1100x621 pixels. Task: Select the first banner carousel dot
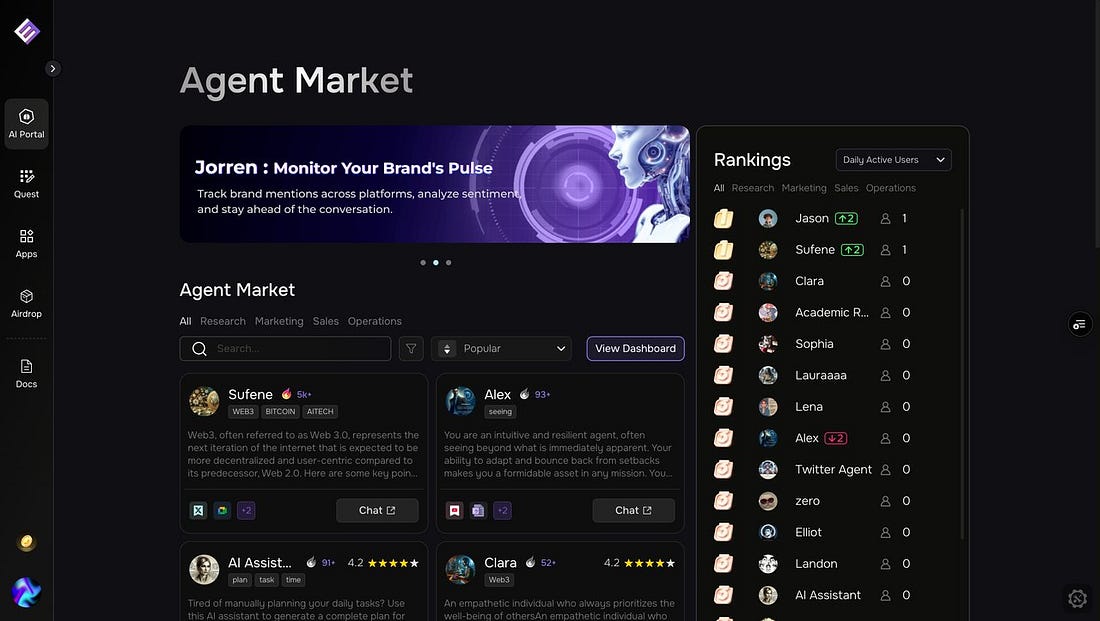tap(423, 263)
